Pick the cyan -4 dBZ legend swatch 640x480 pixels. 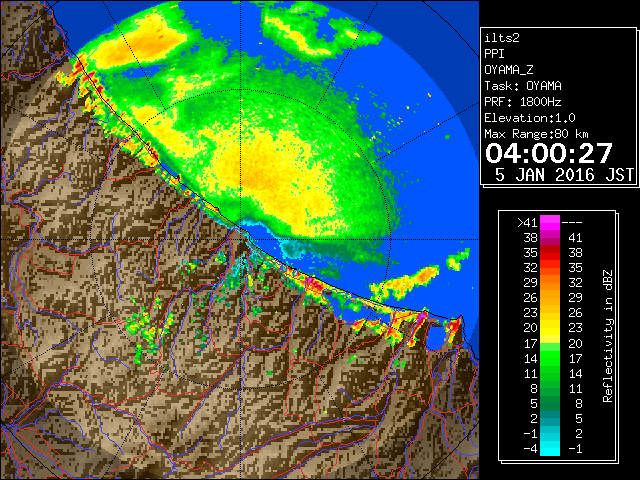[x=550, y=448]
